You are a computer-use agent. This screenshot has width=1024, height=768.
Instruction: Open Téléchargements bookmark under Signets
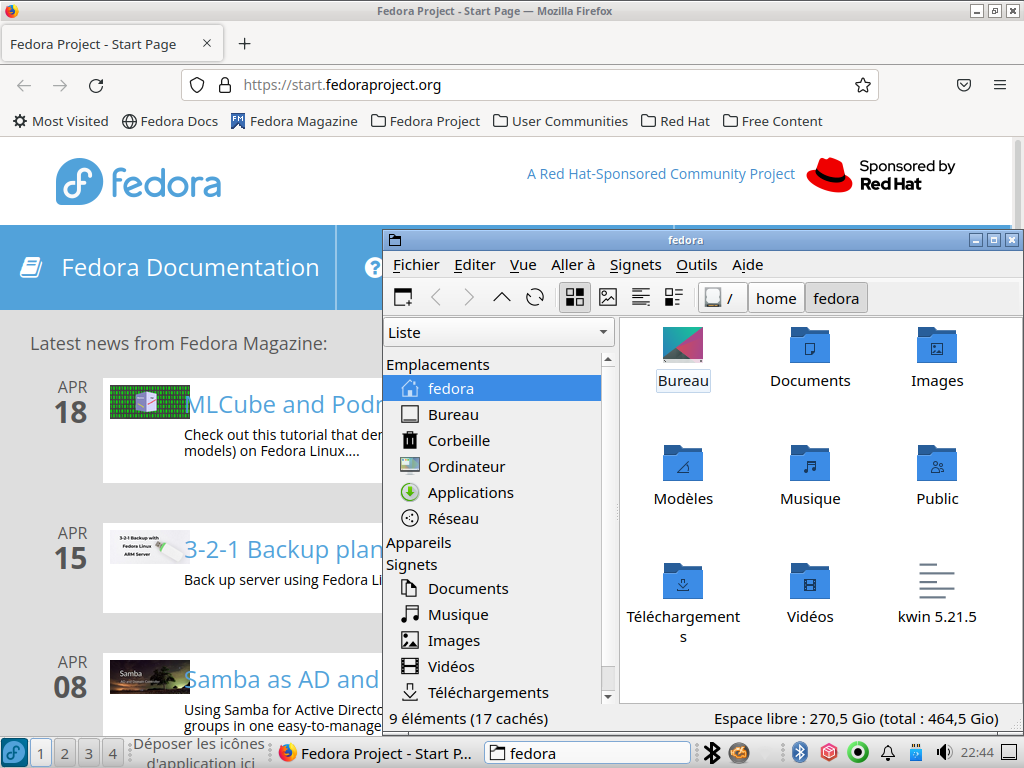492,693
